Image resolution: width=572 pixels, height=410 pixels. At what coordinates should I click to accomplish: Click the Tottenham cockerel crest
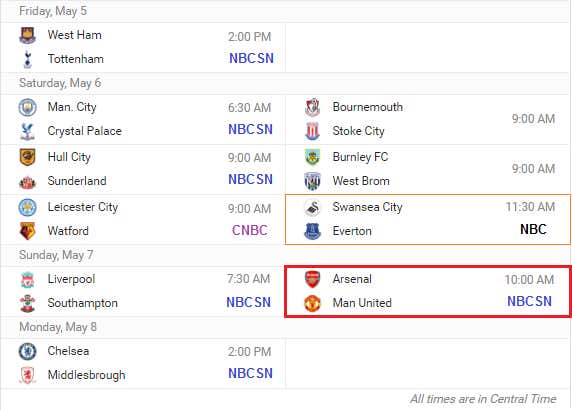click(x=27, y=59)
